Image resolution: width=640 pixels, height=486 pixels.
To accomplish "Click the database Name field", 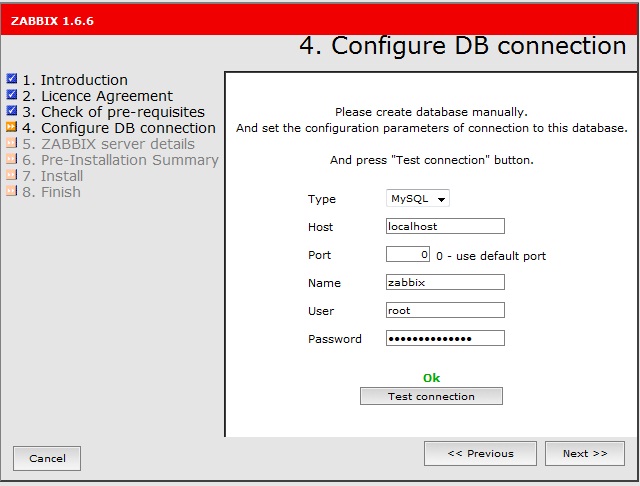I will point(445,283).
